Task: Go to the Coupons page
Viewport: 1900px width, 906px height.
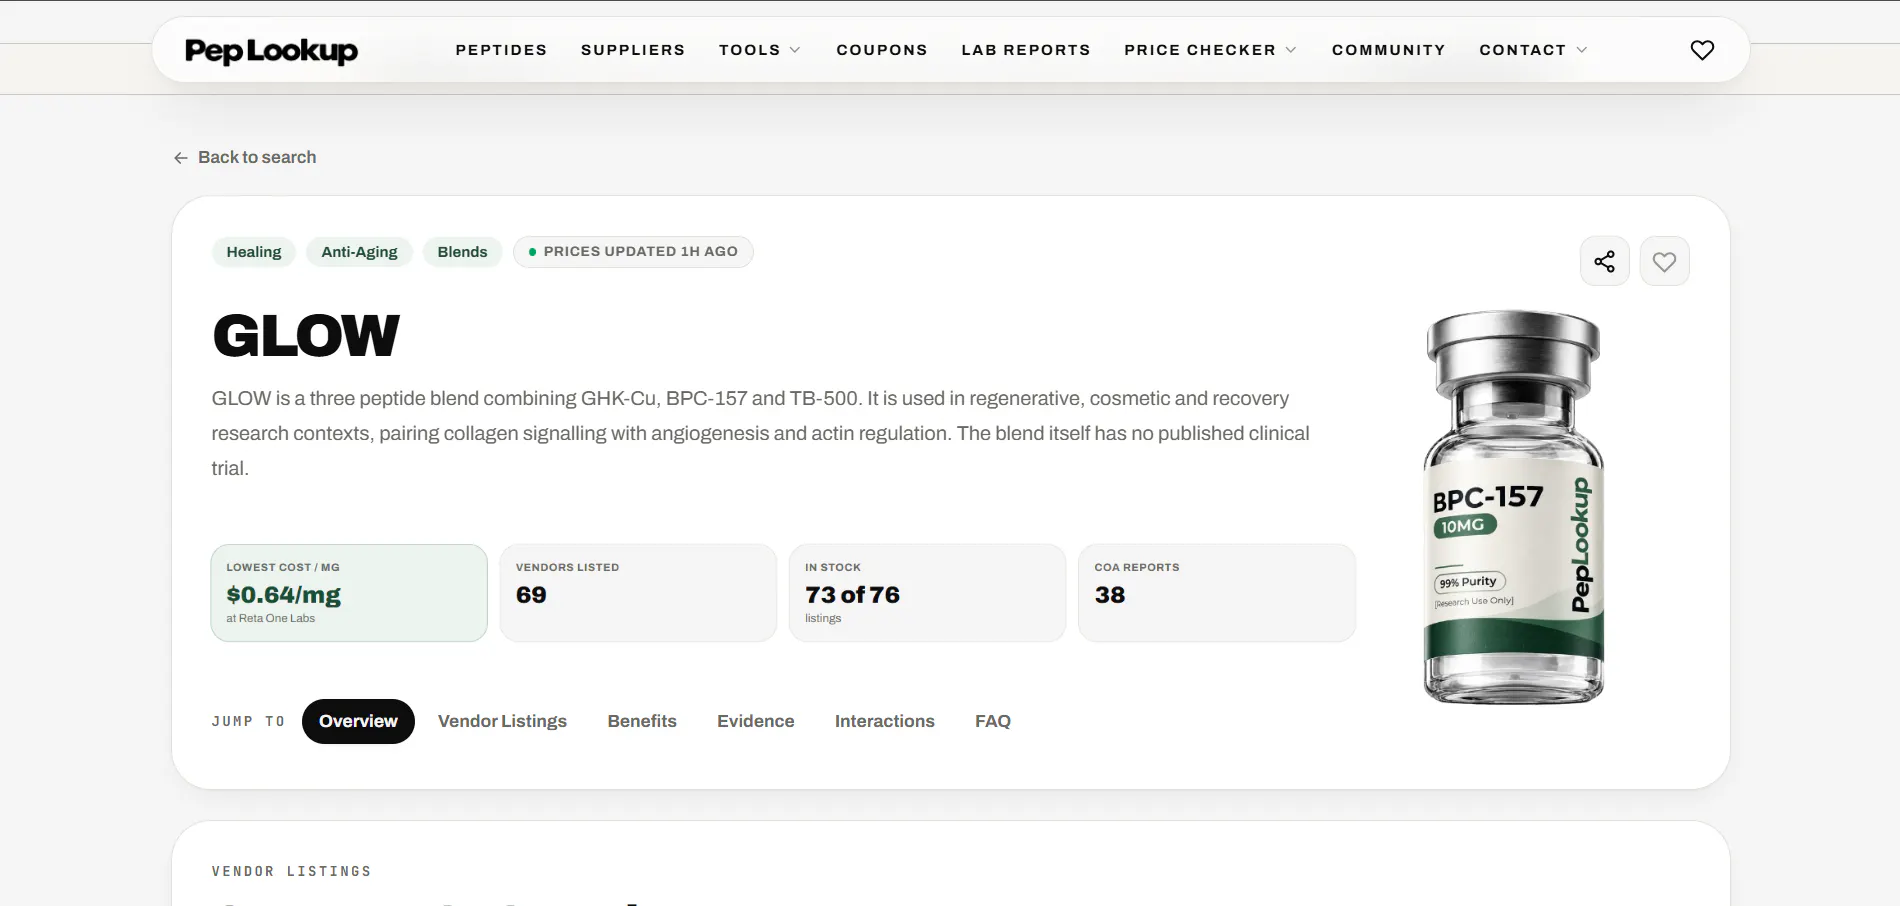Action: pos(882,50)
